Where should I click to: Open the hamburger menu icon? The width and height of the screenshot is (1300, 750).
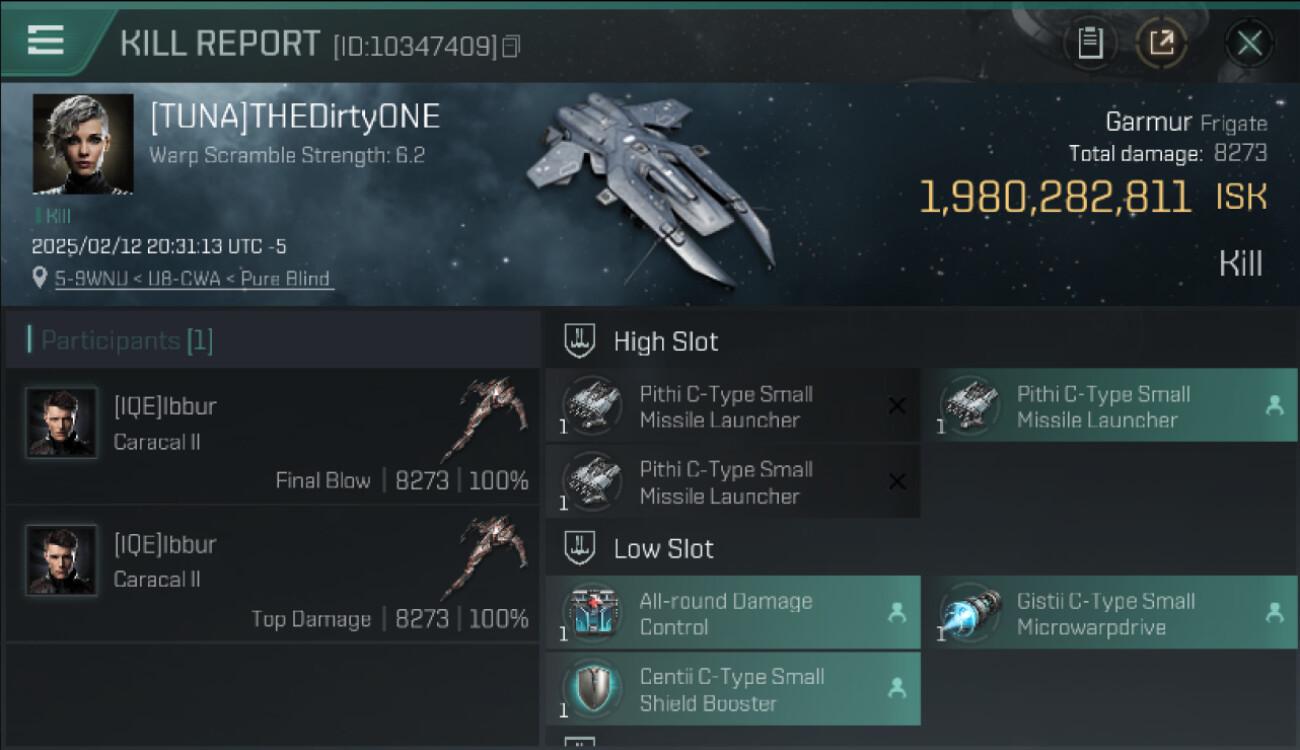coord(45,40)
